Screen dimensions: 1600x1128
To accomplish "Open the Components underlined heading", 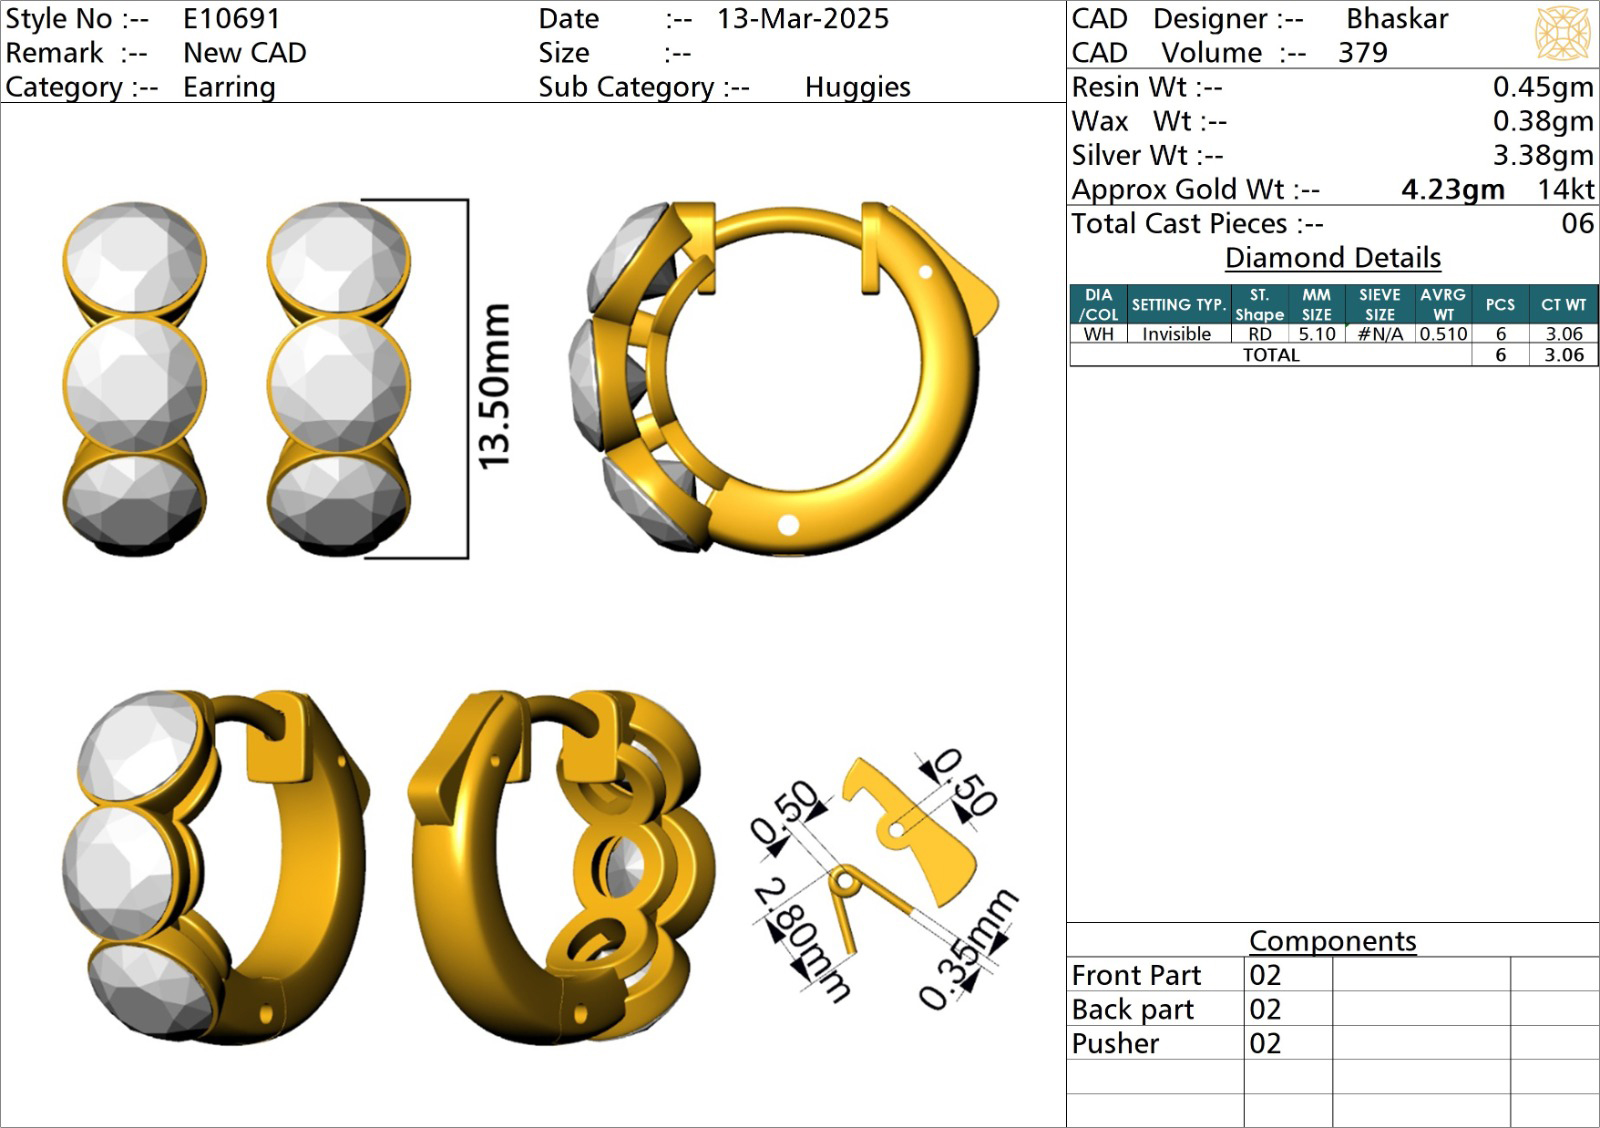I will pyautogui.click(x=1332, y=941).
